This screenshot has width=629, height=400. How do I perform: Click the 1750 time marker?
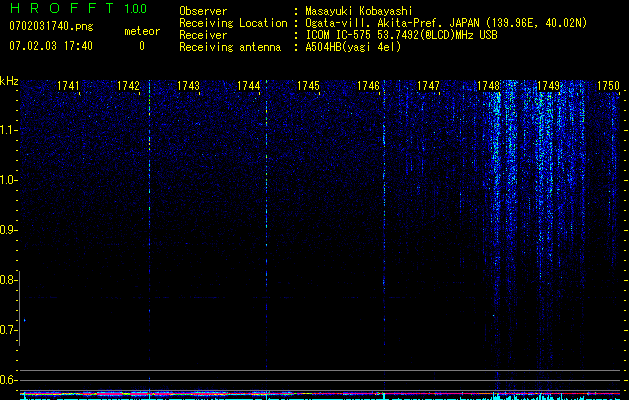pyautogui.click(x=608, y=86)
